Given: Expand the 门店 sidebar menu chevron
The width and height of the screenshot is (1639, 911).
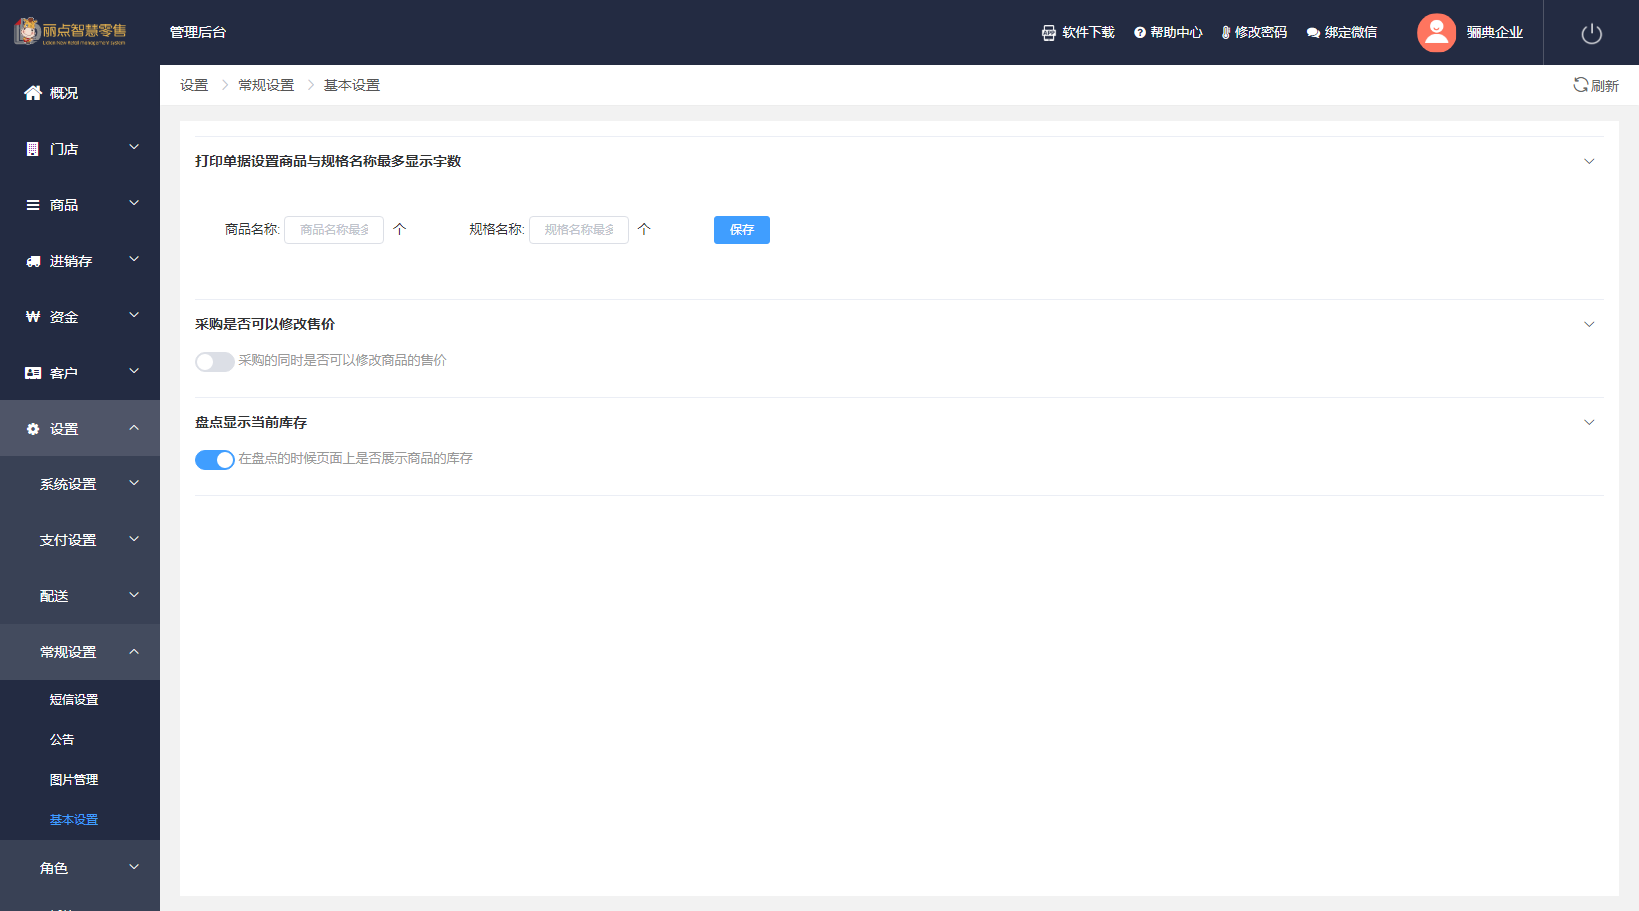Looking at the screenshot, I should click(134, 147).
